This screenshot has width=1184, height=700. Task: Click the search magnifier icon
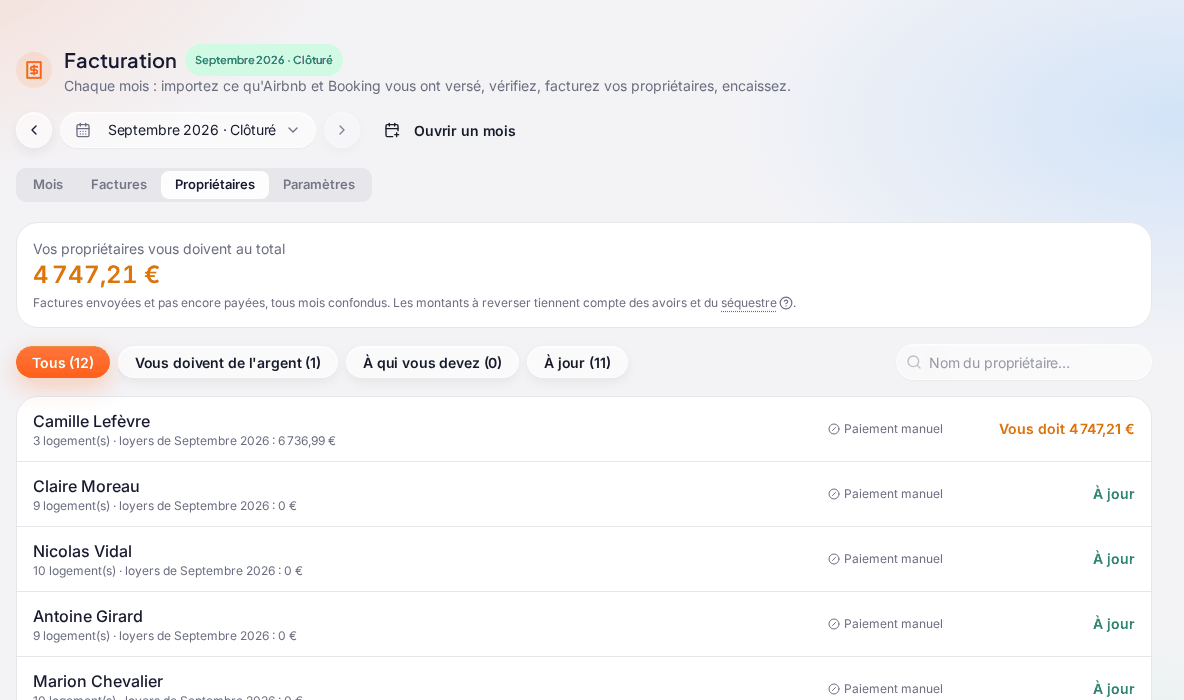(x=914, y=362)
